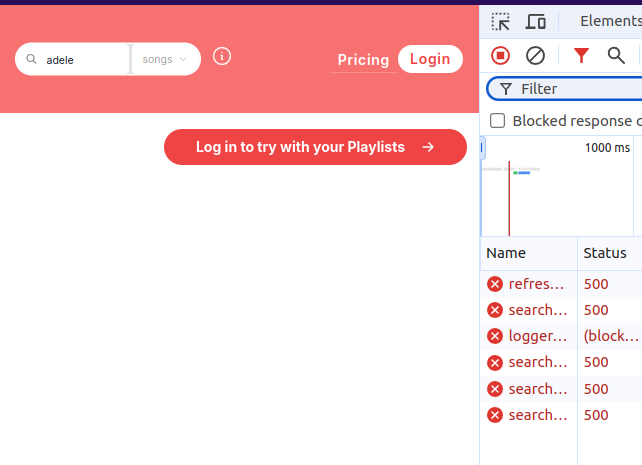Click Log in to try with your Playlists
Screen dimensions: 642x465
tap(315, 147)
